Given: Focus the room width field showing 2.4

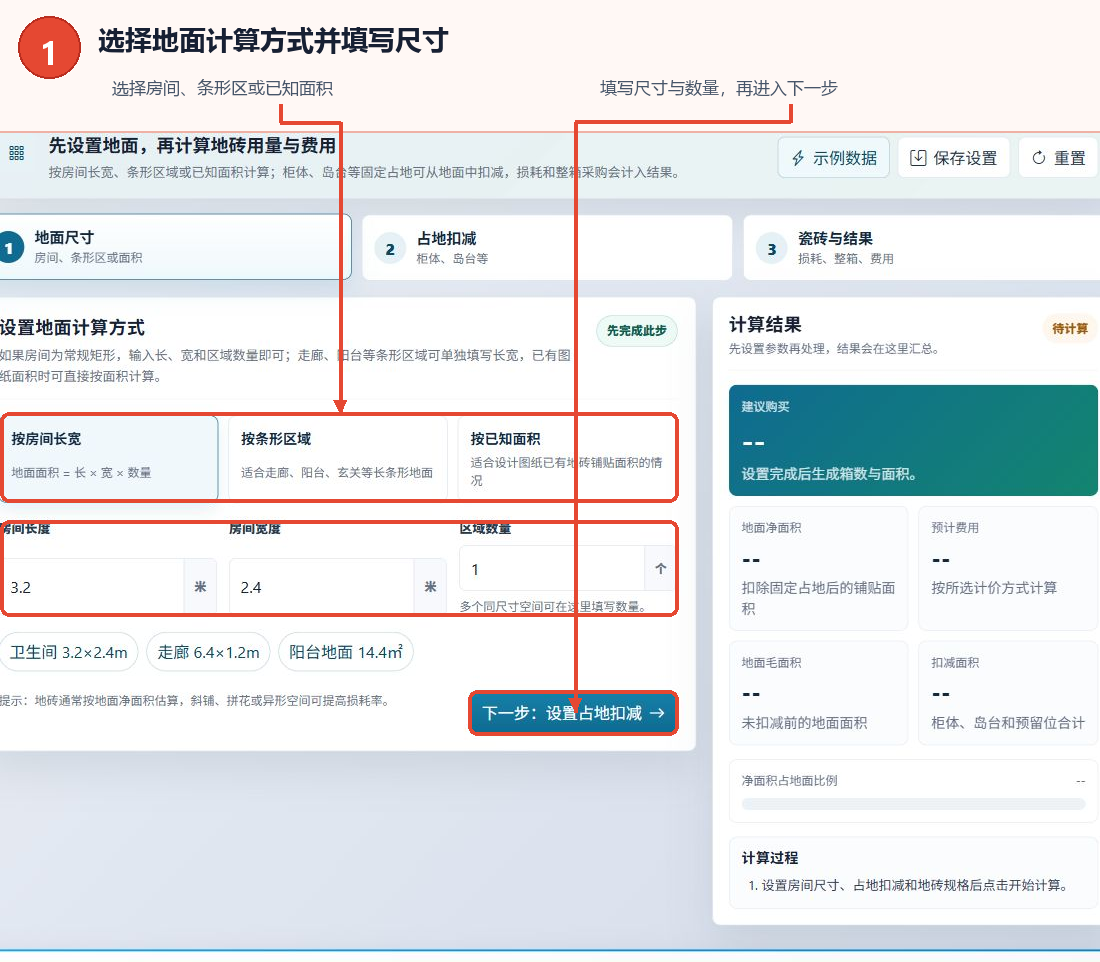Looking at the screenshot, I should pos(321,587).
